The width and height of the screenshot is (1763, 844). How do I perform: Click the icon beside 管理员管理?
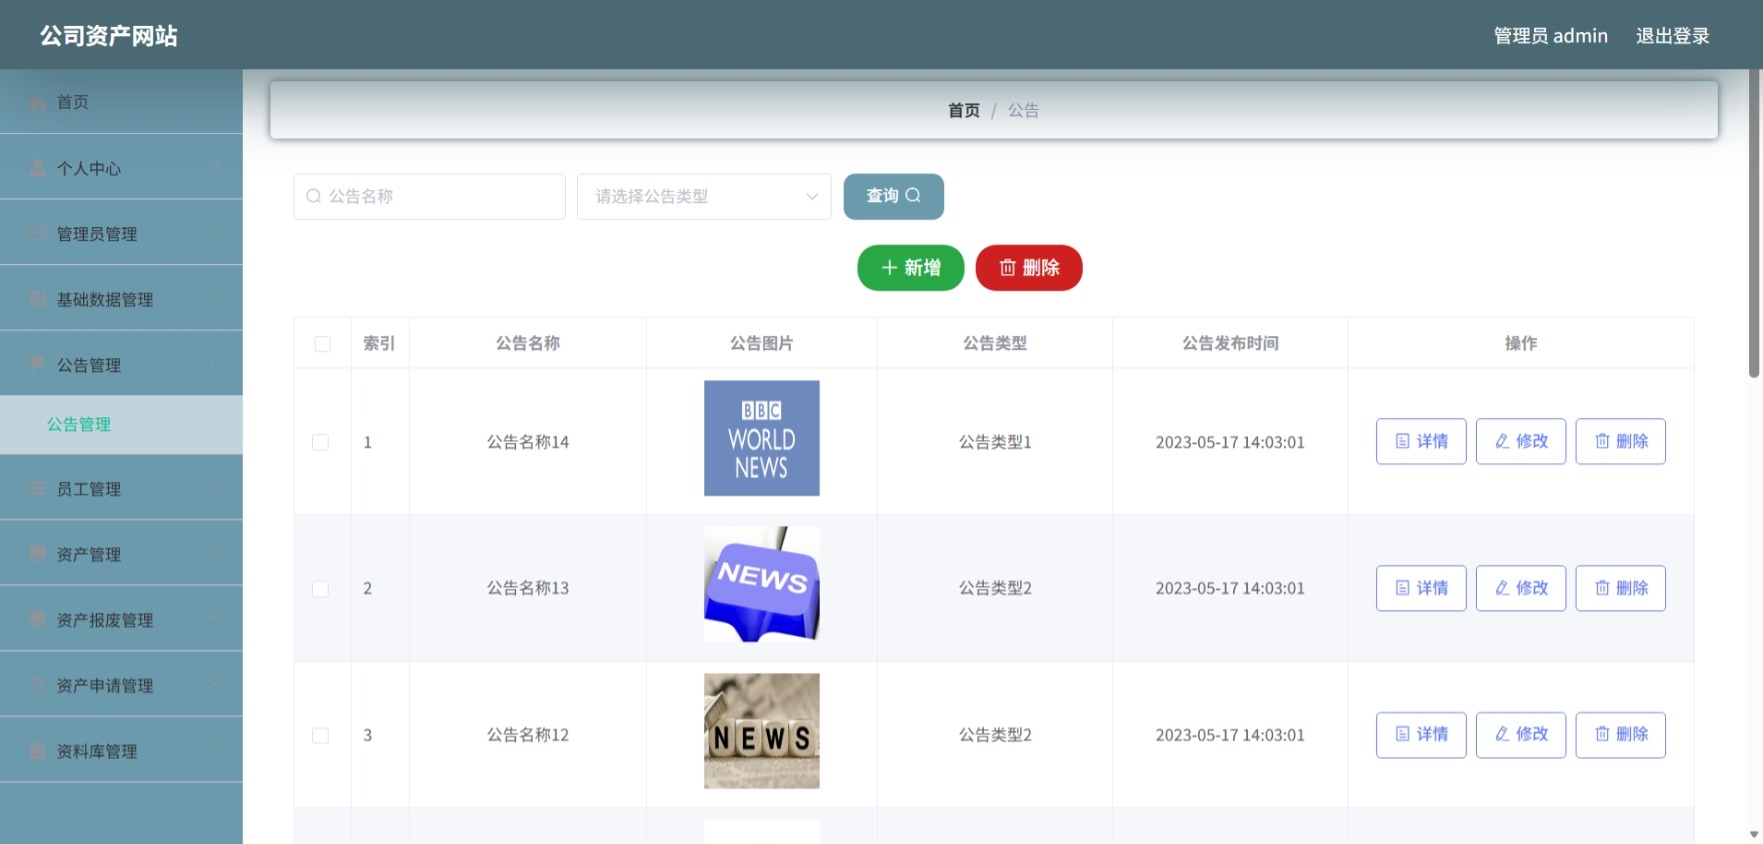point(37,233)
